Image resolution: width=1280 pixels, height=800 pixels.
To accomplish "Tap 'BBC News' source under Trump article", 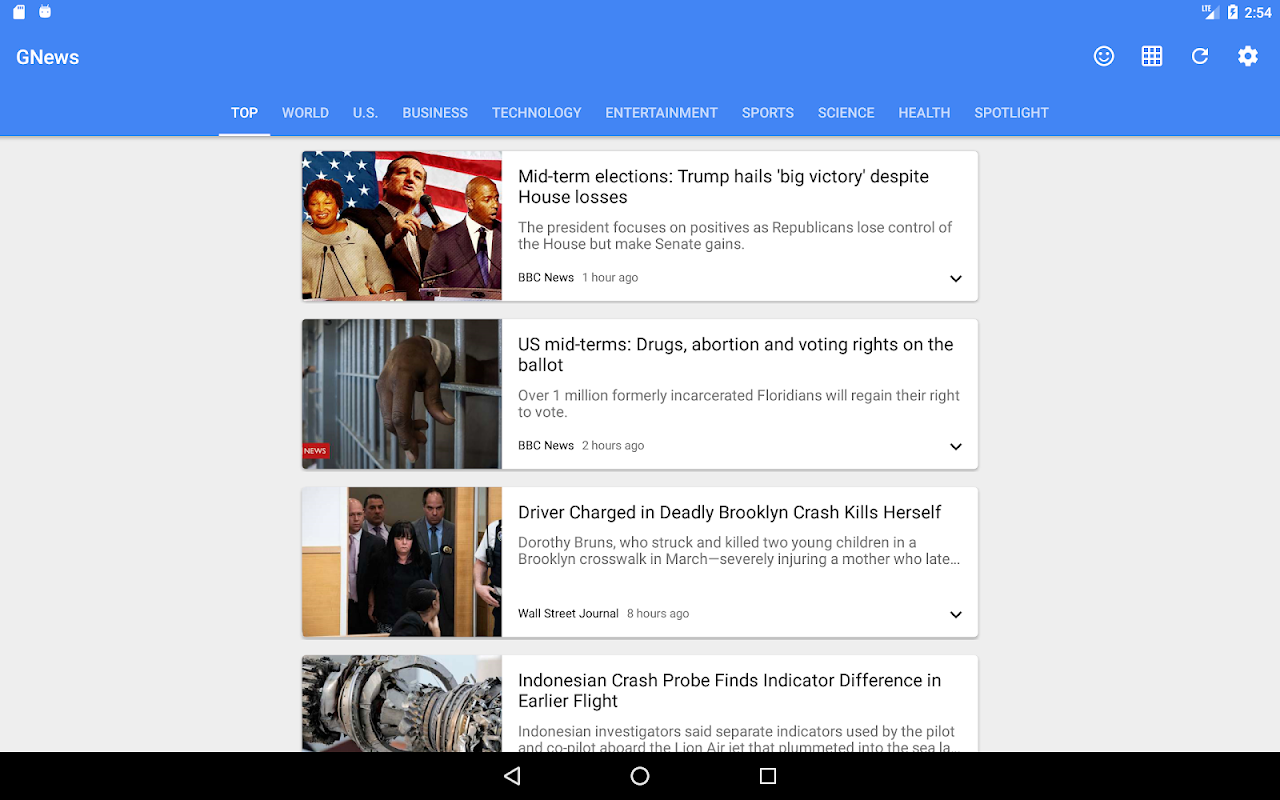I will tap(546, 278).
